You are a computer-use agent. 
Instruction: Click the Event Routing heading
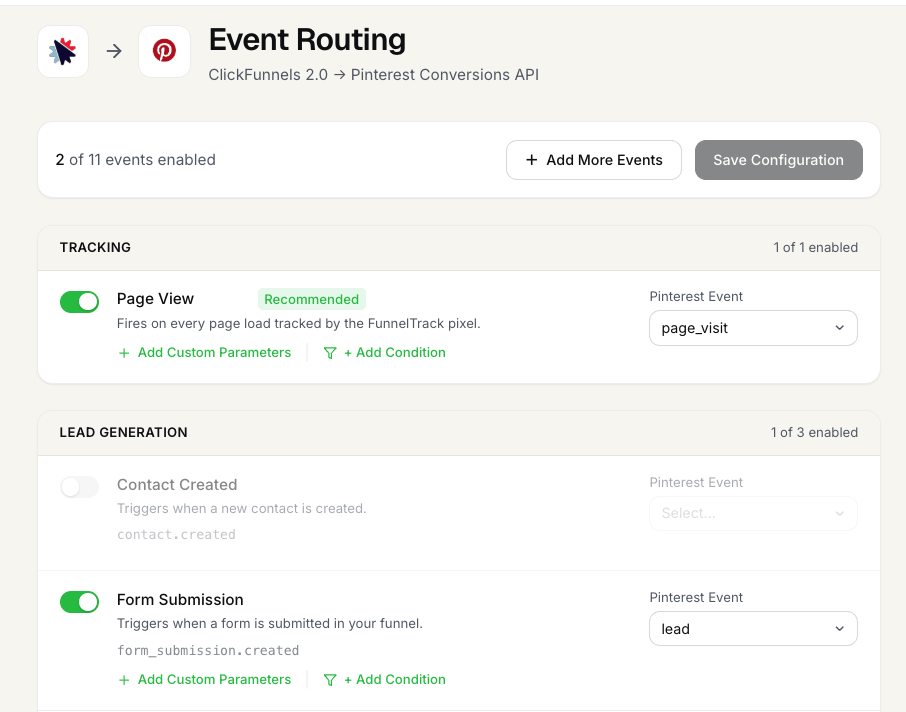pyautogui.click(x=307, y=40)
